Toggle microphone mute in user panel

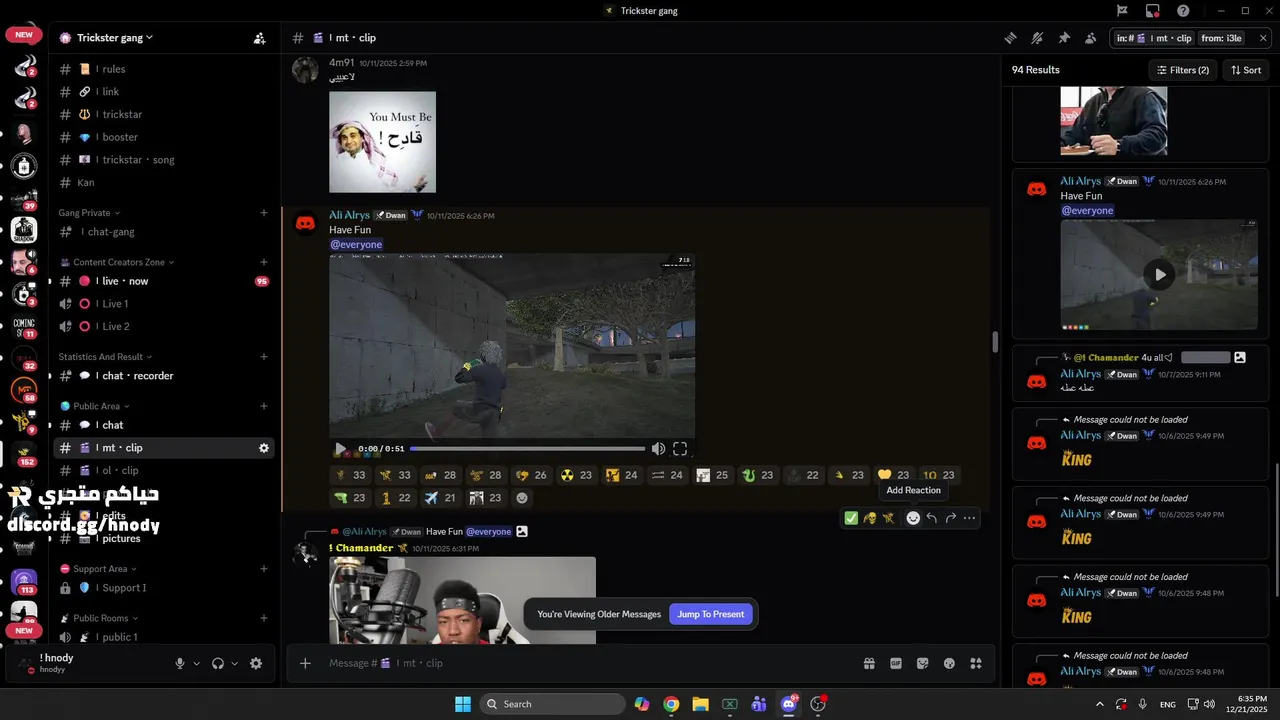coord(180,664)
